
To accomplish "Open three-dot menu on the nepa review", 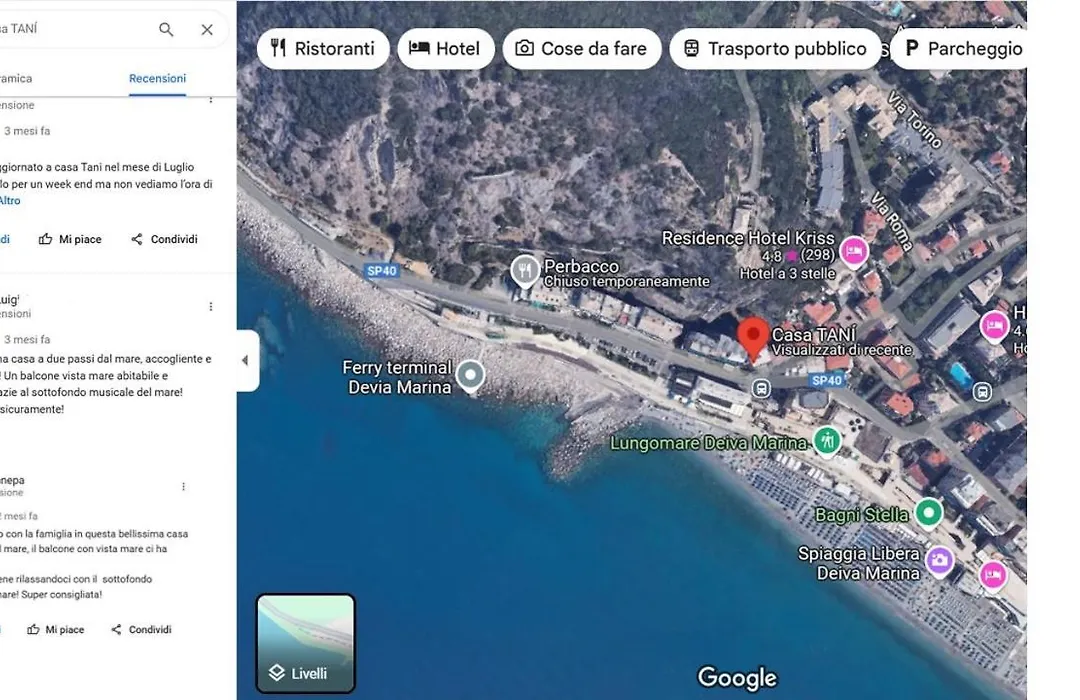I will click(x=183, y=486).
